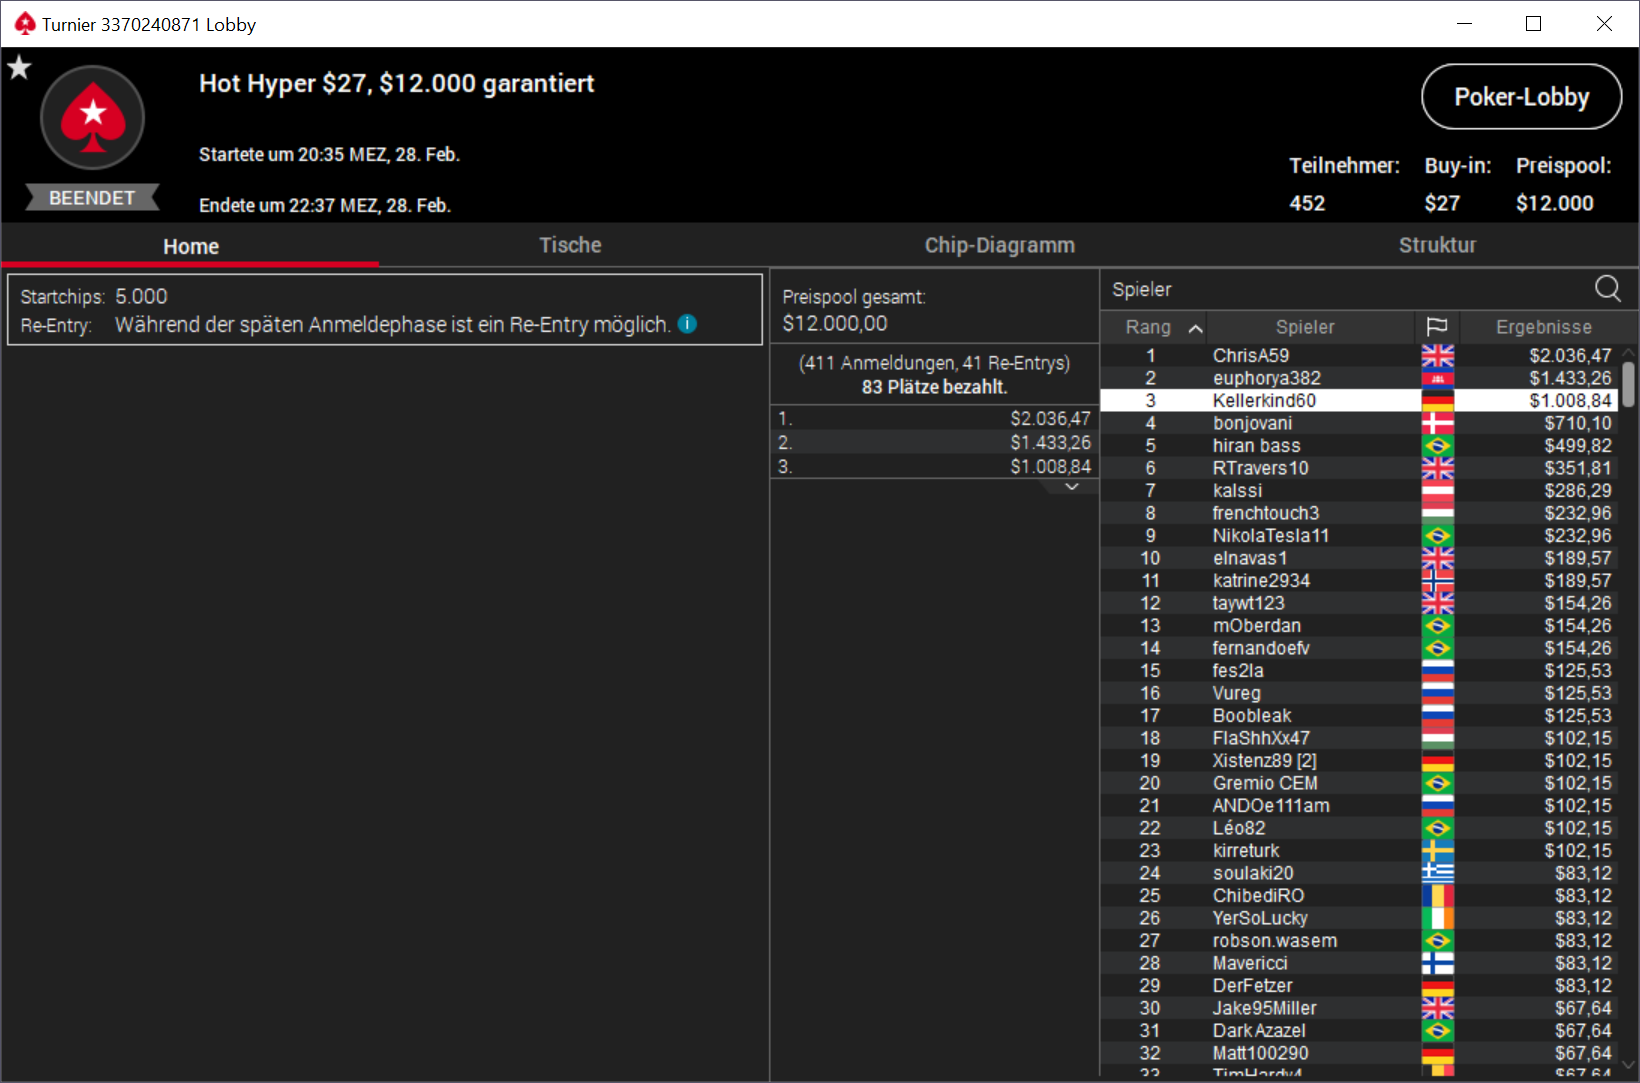Click the Spieler column header
The width and height of the screenshot is (1640, 1083).
[x=1305, y=327]
